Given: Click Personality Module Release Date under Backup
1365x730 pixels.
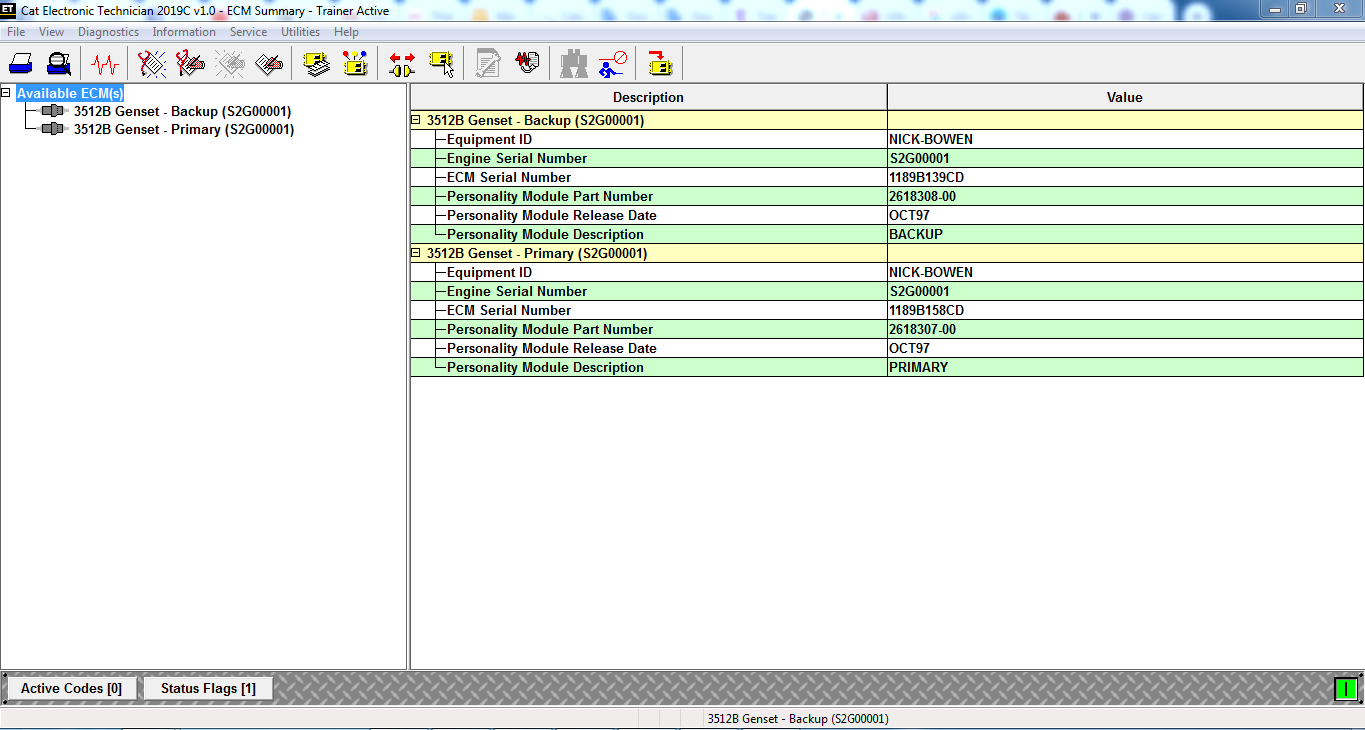Looking at the screenshot, I should coord(552,215).
